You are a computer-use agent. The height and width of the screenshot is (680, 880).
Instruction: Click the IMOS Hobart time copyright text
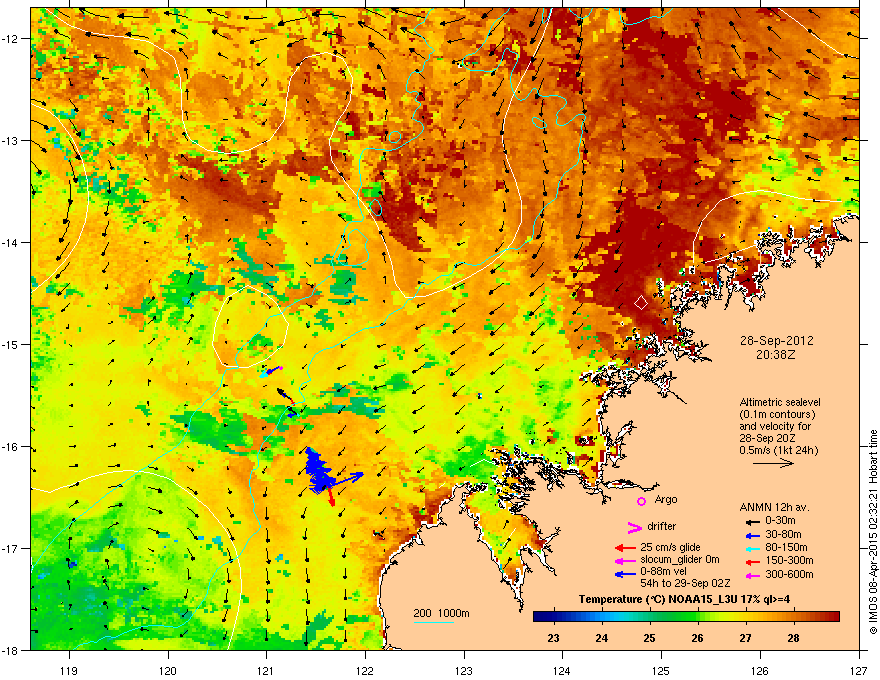(873, 532)
